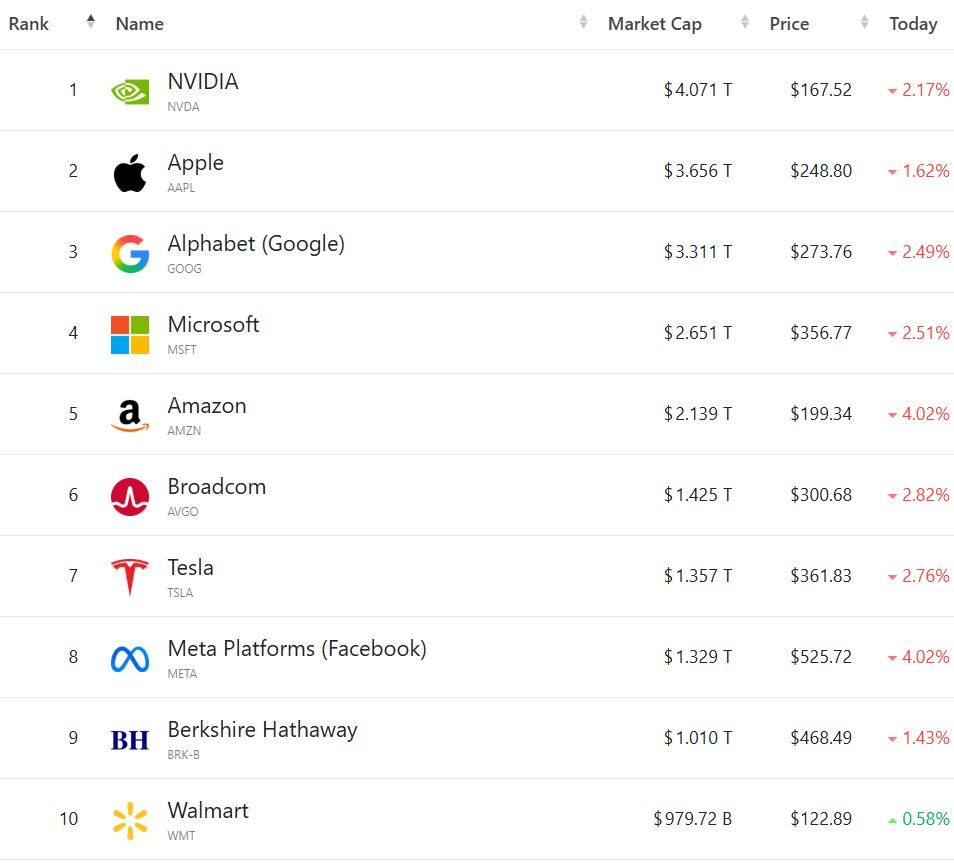Click Walmart's green 0.58% change value
954x864 pixels.
click(x=925, y=819)
